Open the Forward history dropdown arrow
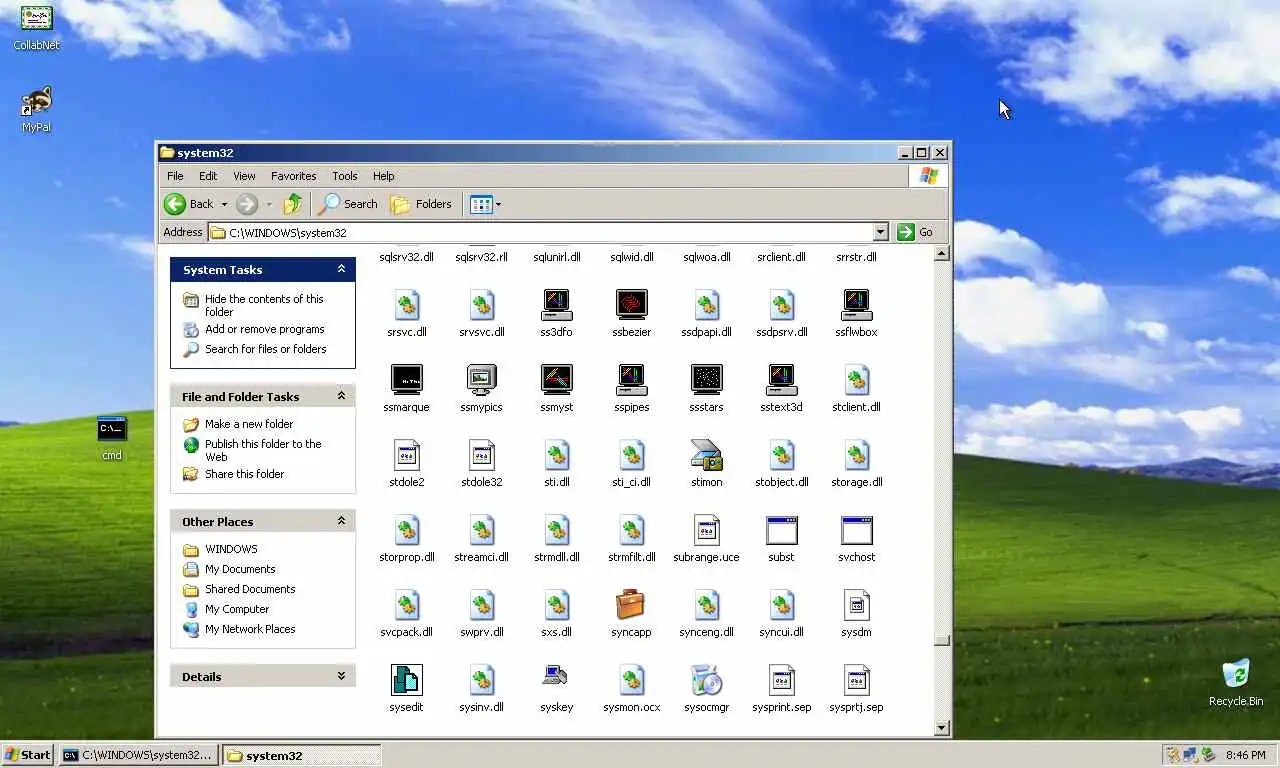Viewport: 1280px width, 768px height. pos(269,204)
